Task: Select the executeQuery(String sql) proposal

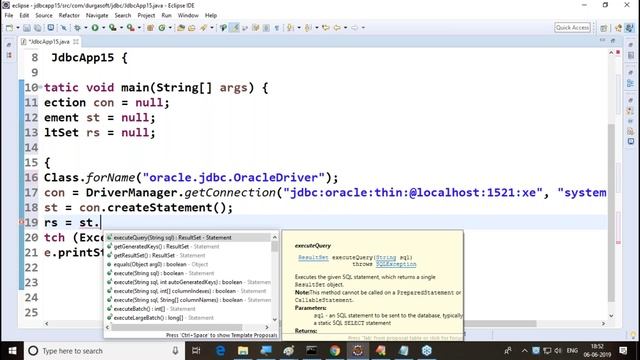Action: click(x=188, y=238)
